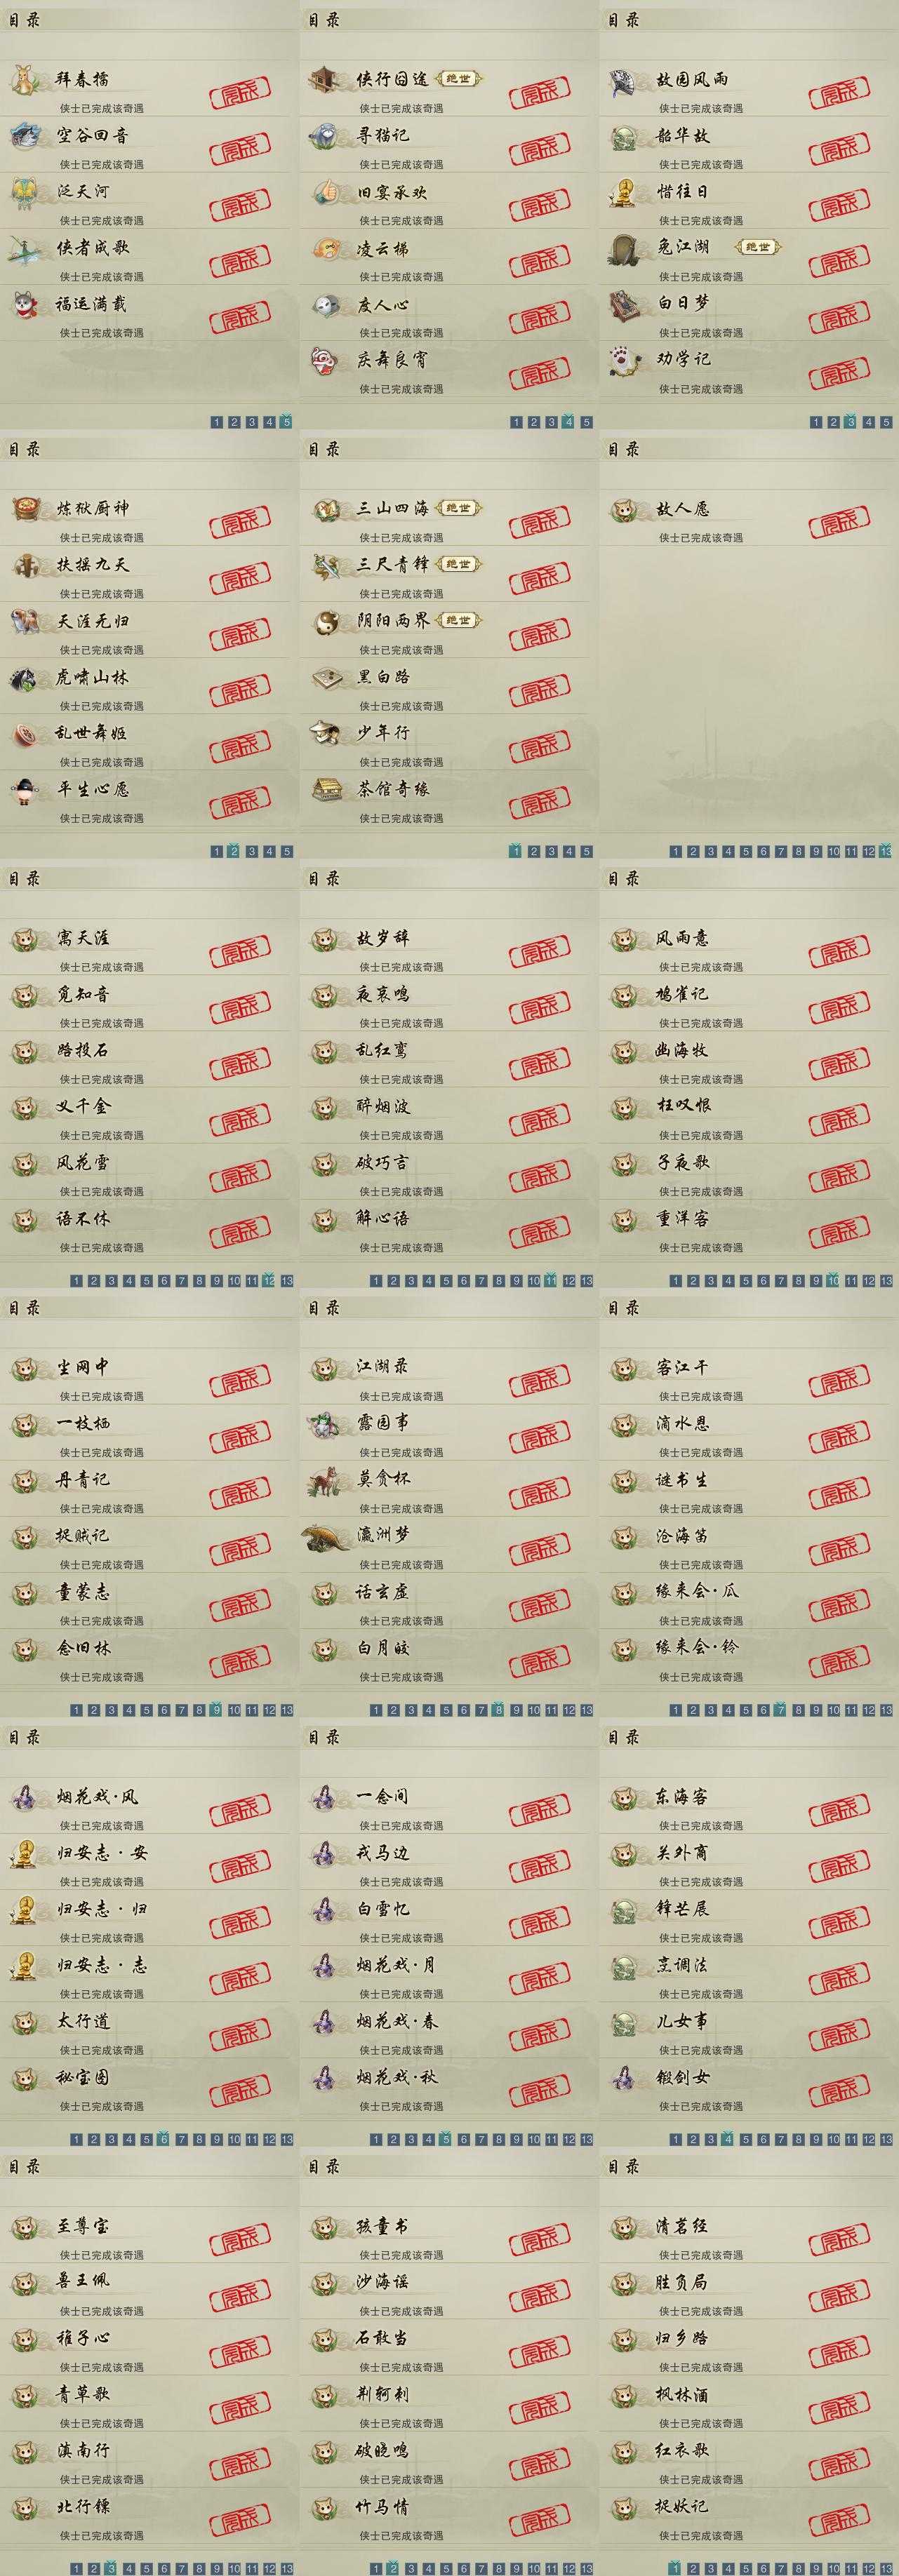Select the hot pot icon beside 炼狱厨神
Viewport: 899px width, 2576px height.
coord(25,509)
